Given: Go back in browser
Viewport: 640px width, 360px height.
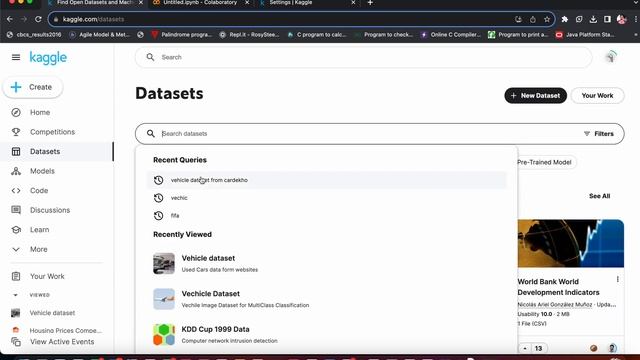Looking at the screenshot, I should pyautogui.click(x=9, y=19).
